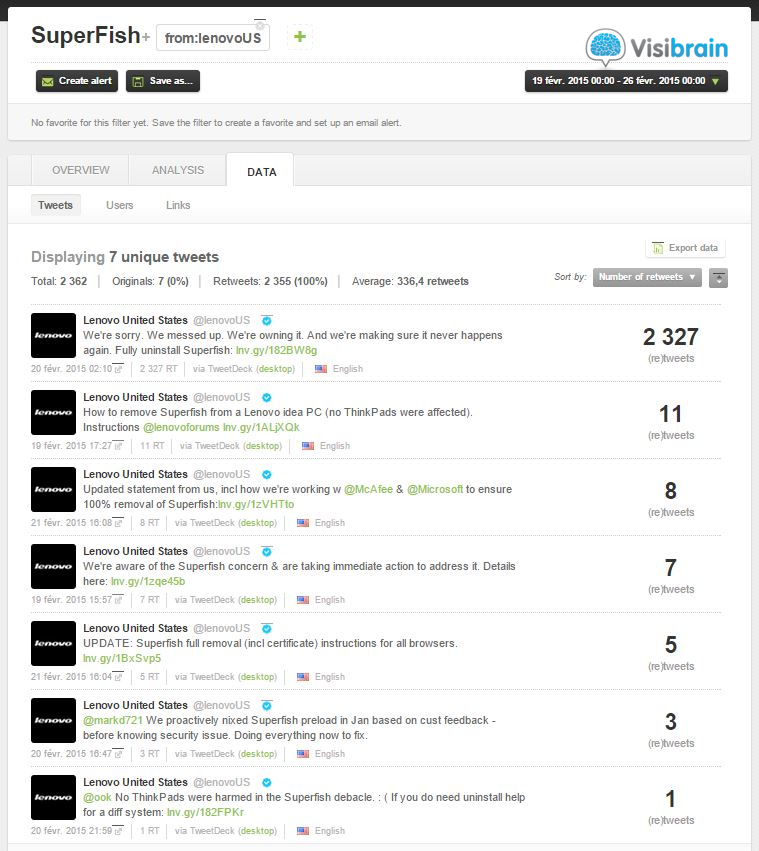Click verified badge on the "We're sorry" tweet

267,320
